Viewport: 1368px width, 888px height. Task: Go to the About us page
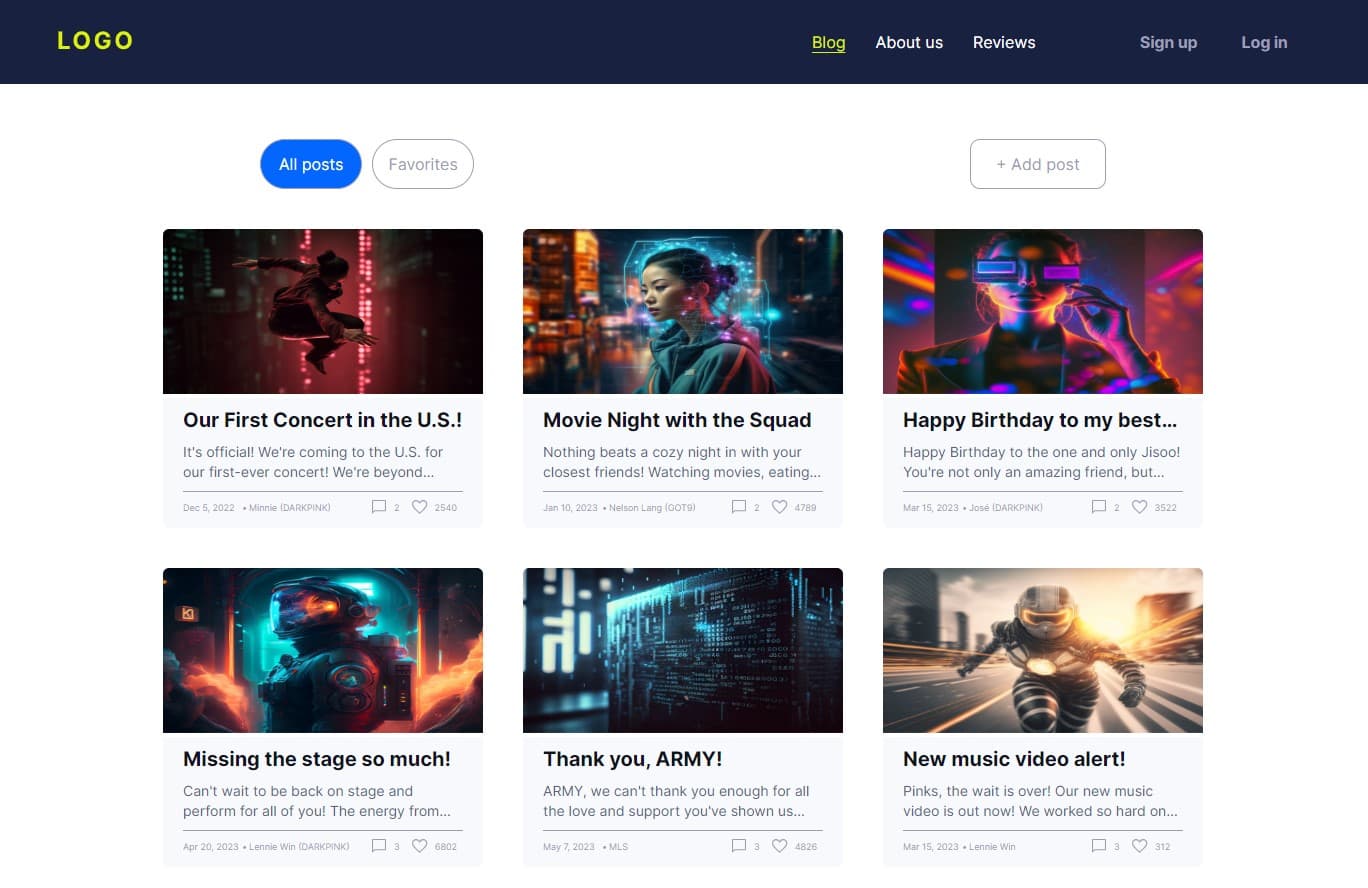[x=909, y=42]
